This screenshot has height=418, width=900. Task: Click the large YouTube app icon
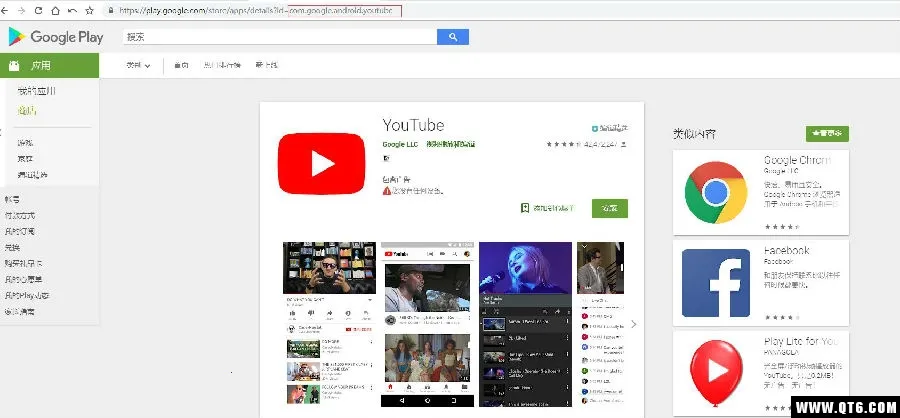[x=321, y=164]
